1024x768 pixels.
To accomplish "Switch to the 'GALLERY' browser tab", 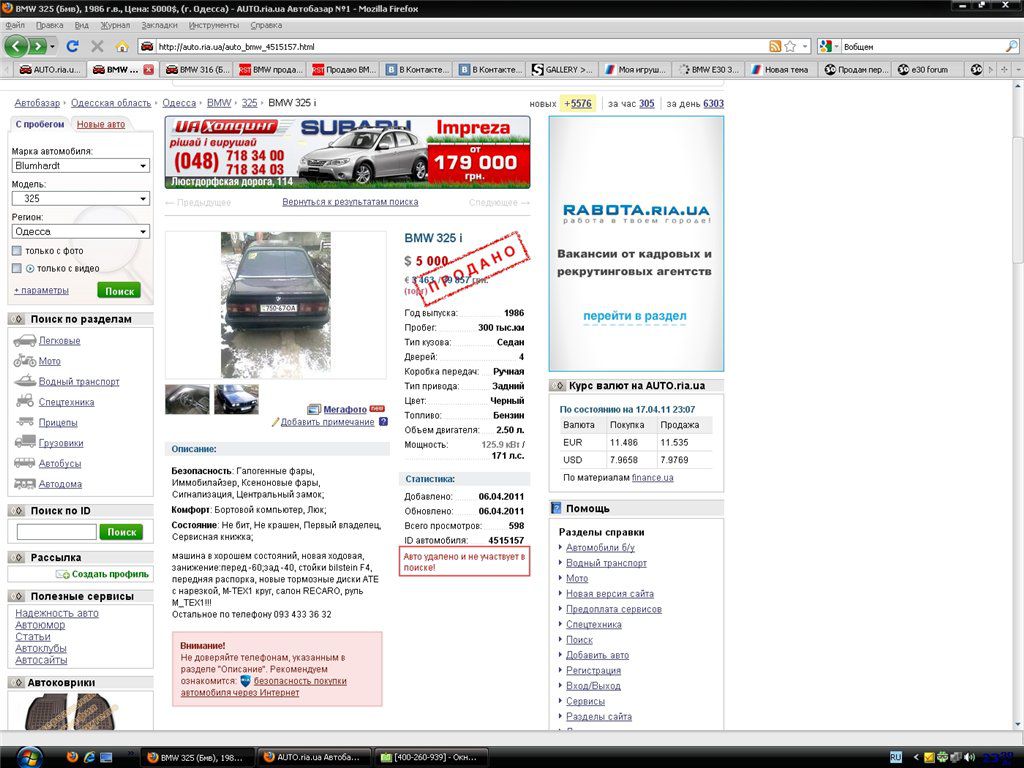I will coord(563,69).
